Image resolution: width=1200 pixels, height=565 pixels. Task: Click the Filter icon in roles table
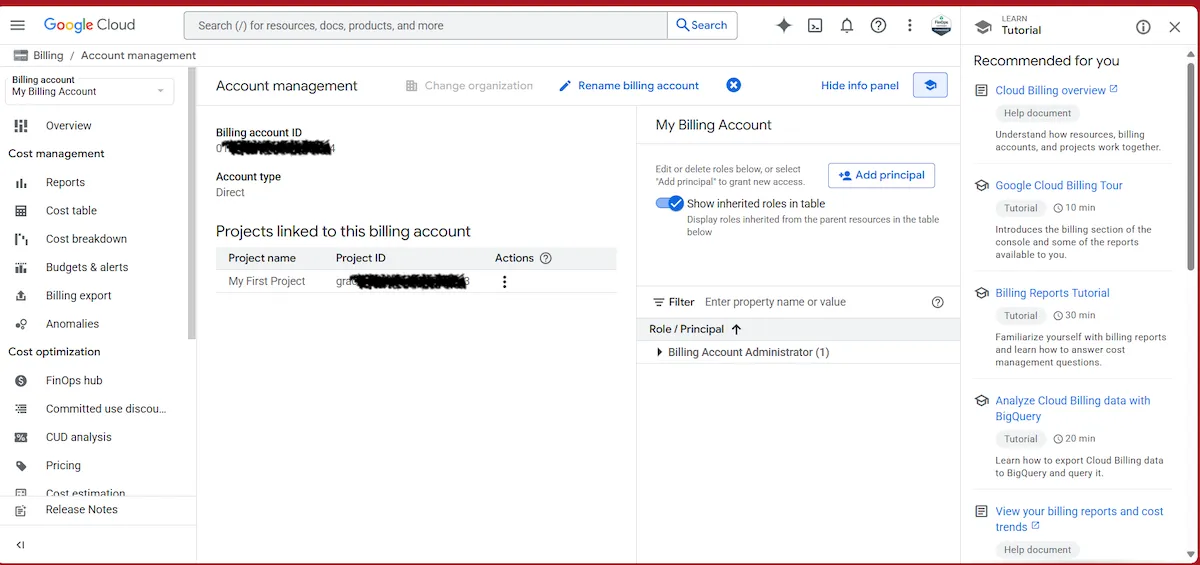click(659, 302)
